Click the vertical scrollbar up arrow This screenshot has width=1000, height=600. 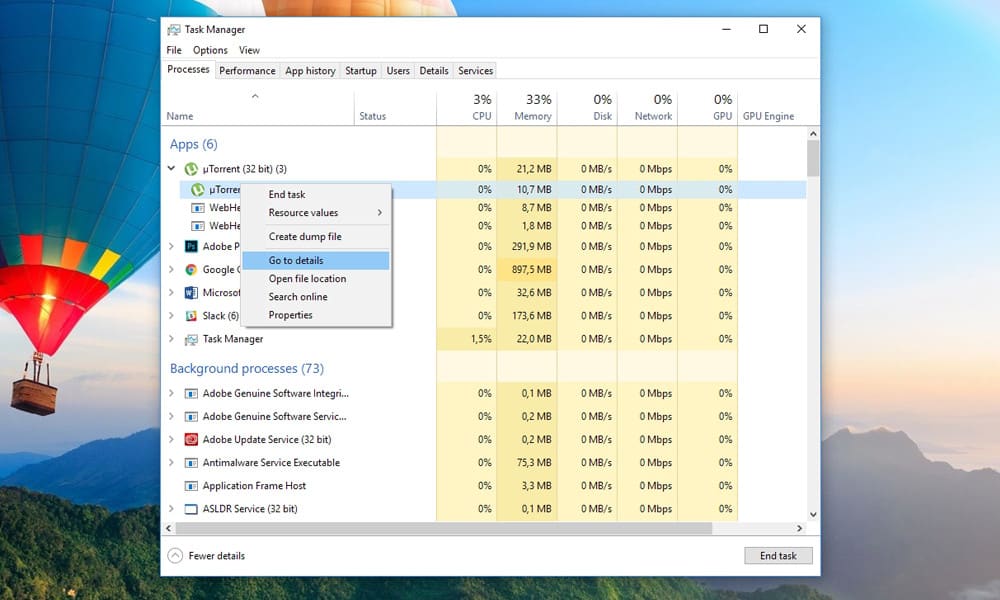point(813,134)
